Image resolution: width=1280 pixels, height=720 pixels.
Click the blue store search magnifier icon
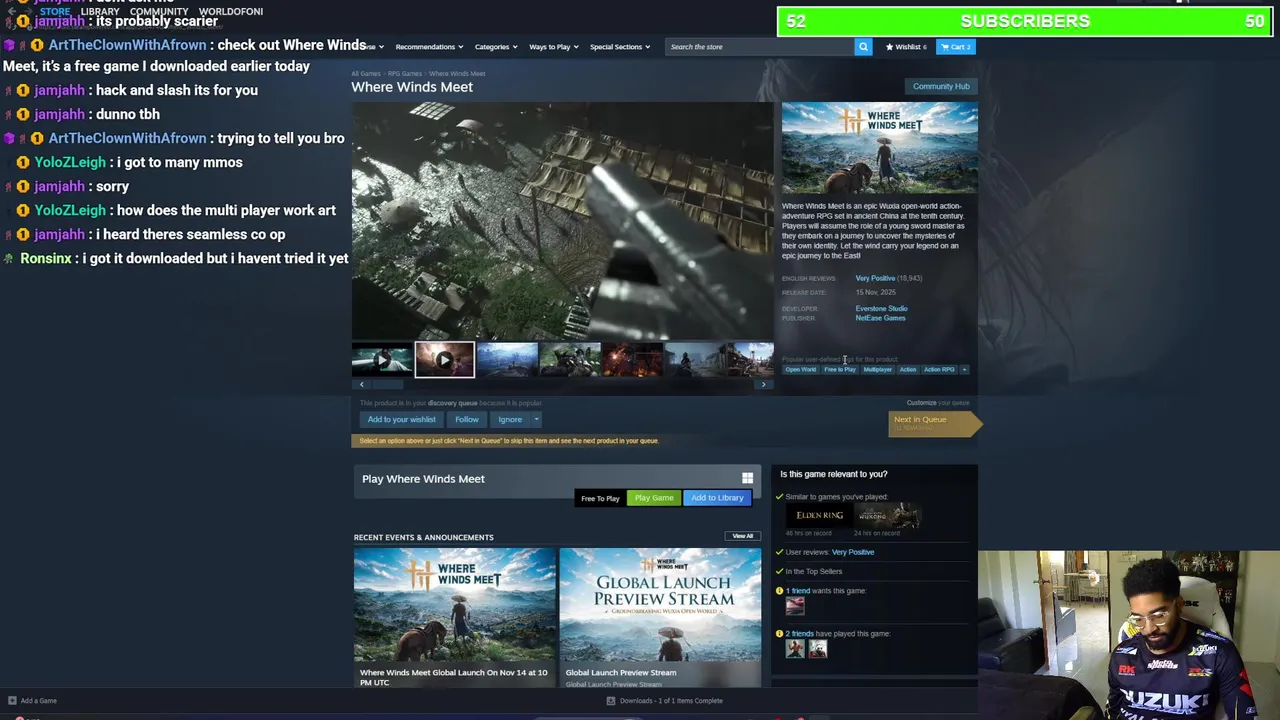click(863, 46)
